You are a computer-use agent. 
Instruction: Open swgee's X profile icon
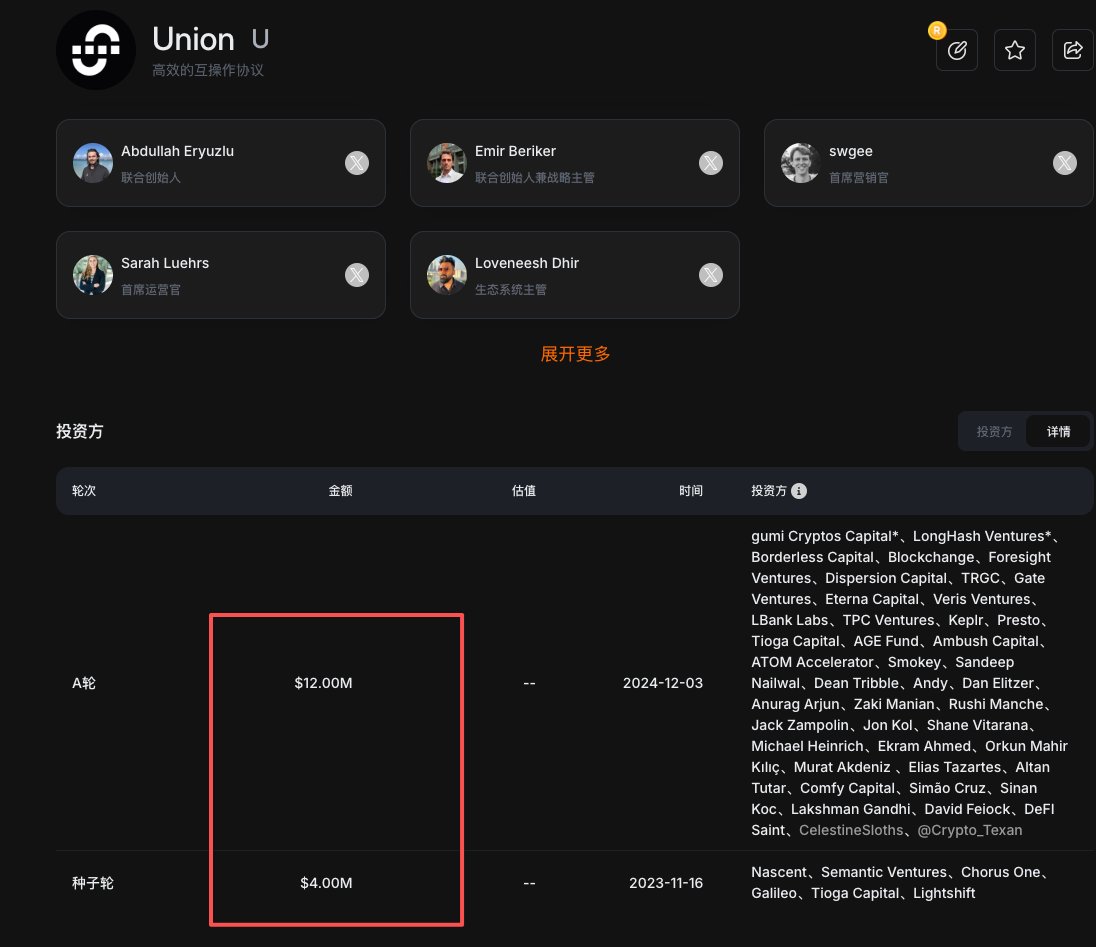1065,163
